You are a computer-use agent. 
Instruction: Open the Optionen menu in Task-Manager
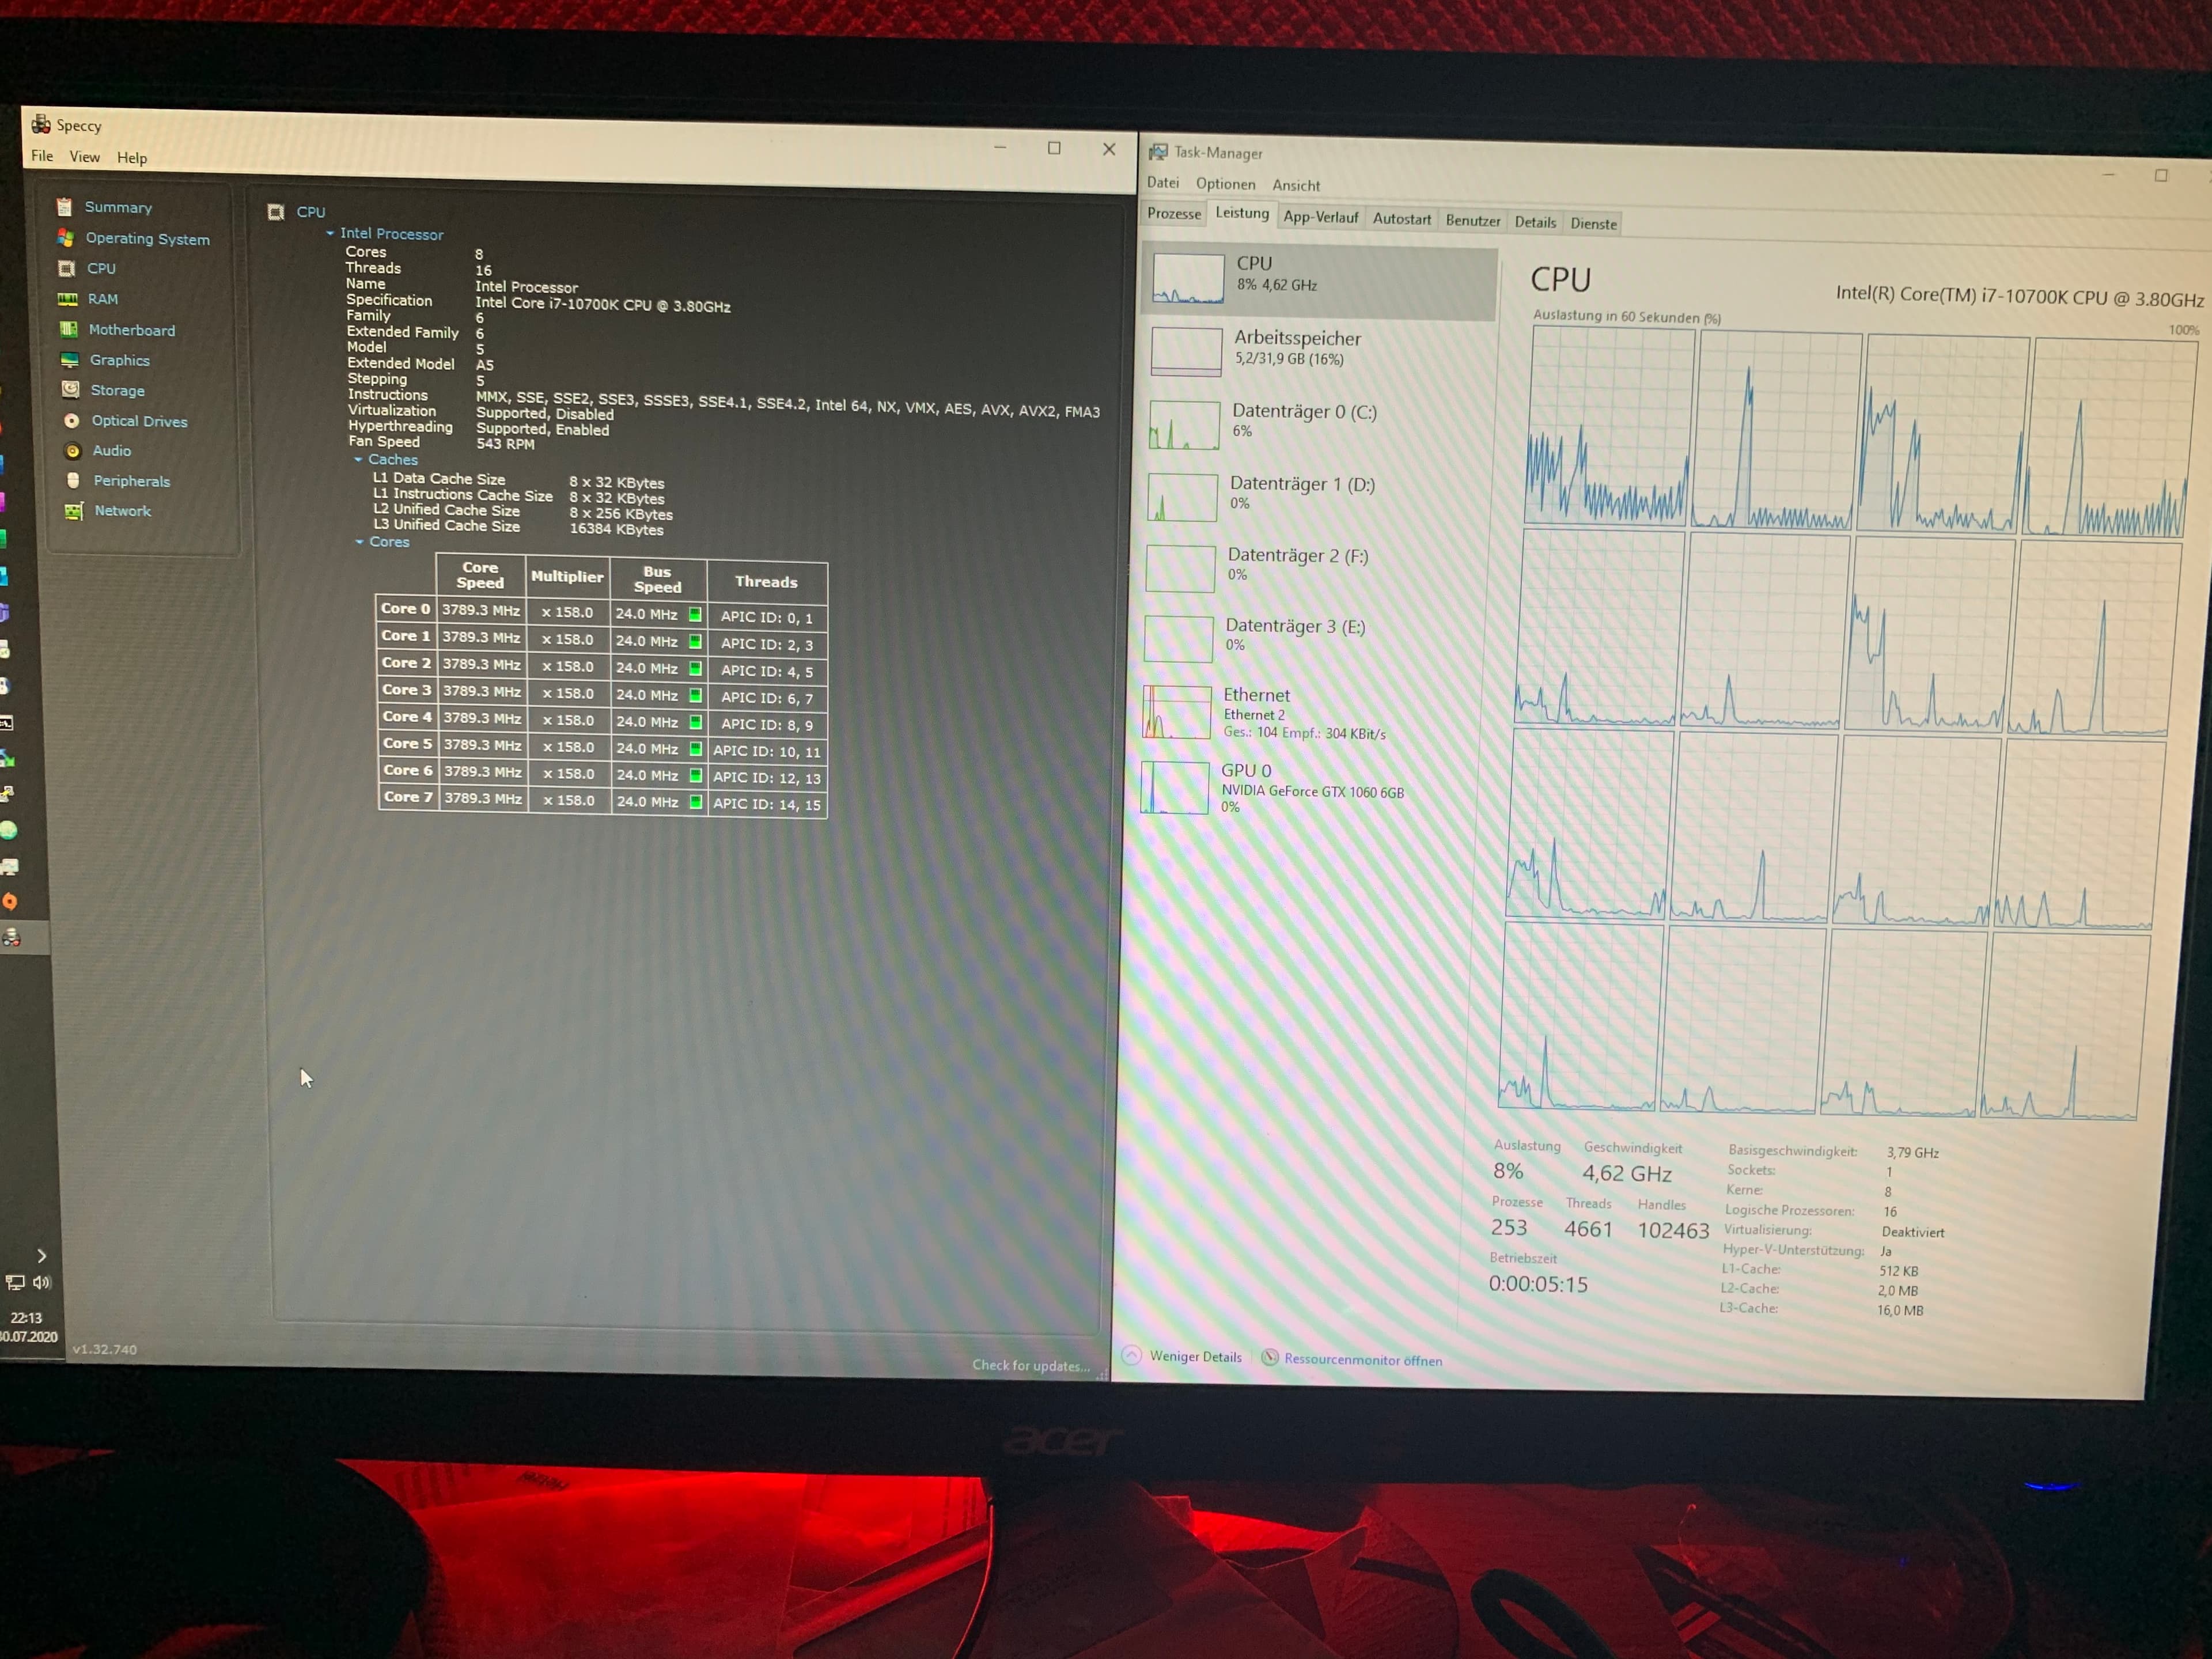coord(1225,184)
